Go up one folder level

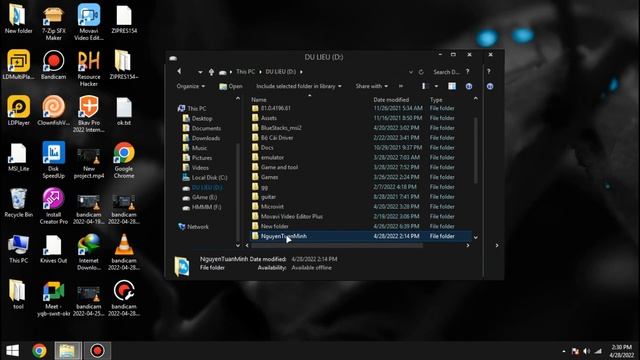211,72
